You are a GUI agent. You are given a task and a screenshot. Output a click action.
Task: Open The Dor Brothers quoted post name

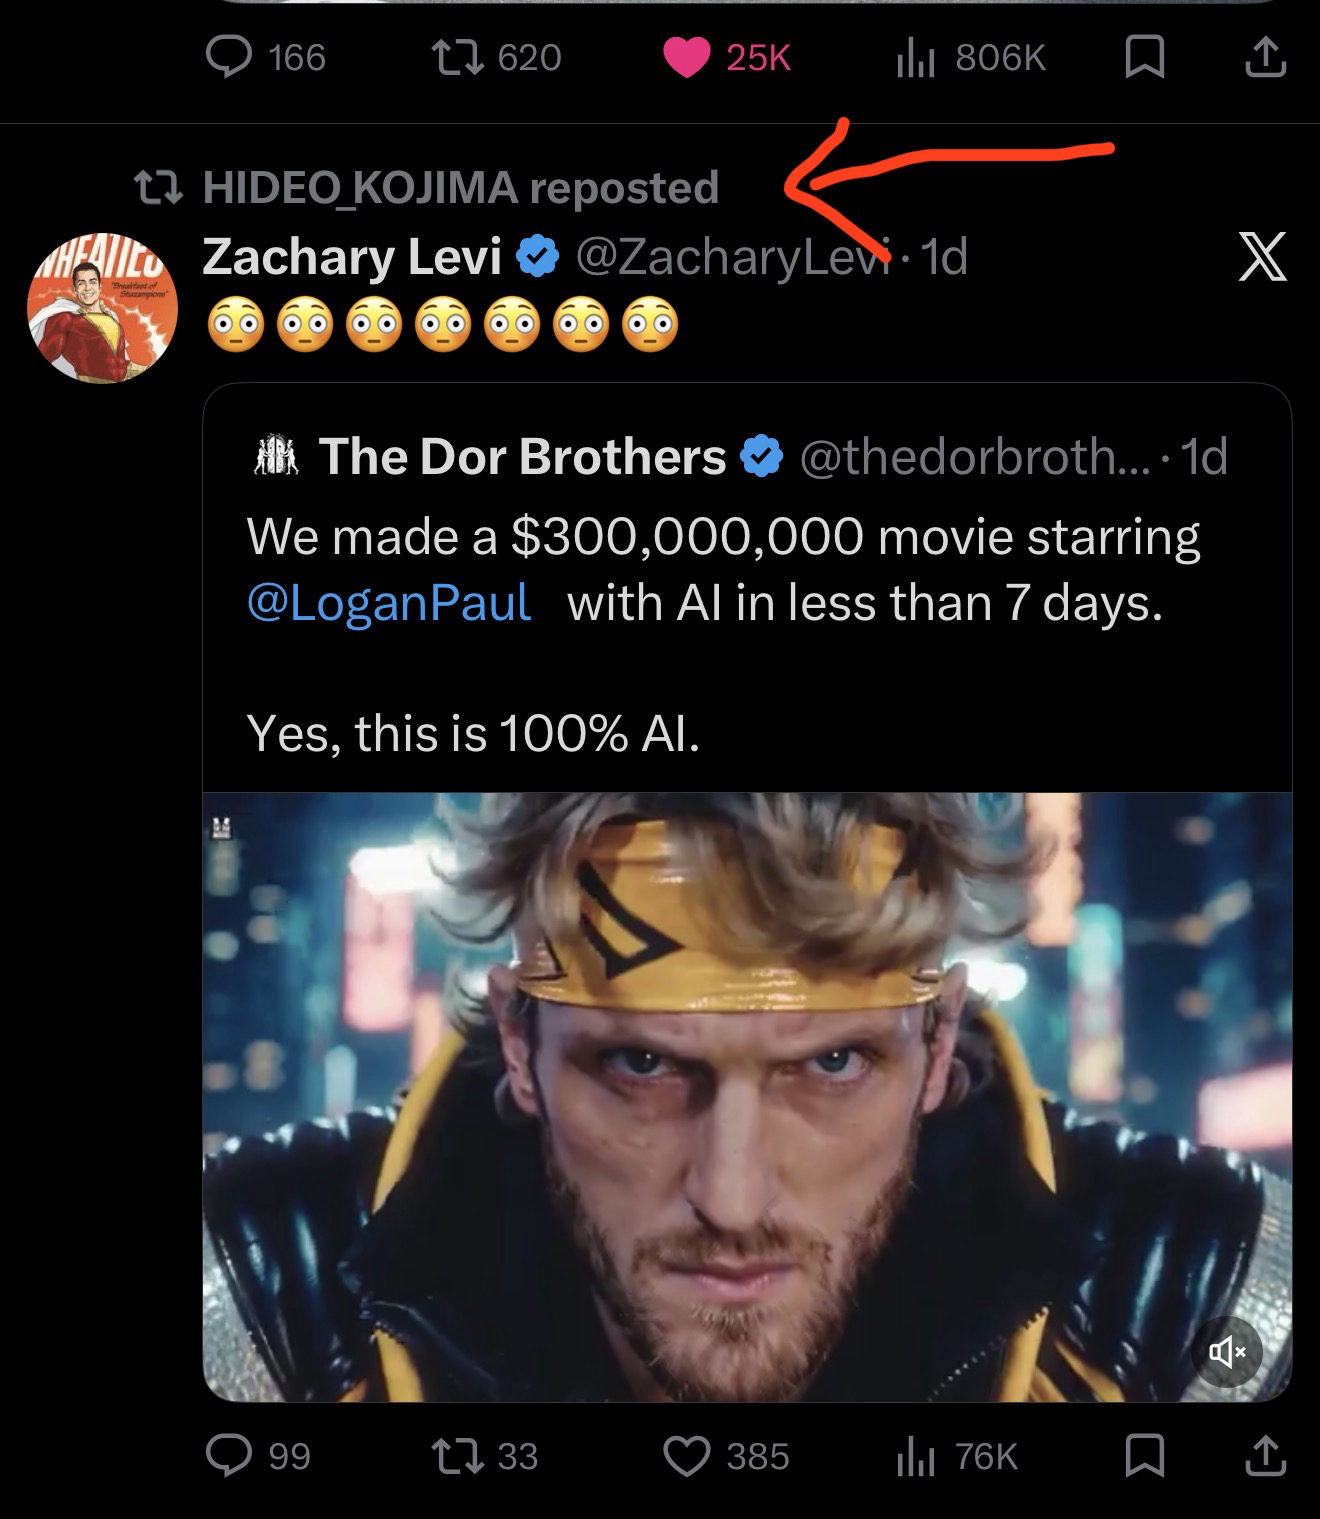click(x=522, y=457)
